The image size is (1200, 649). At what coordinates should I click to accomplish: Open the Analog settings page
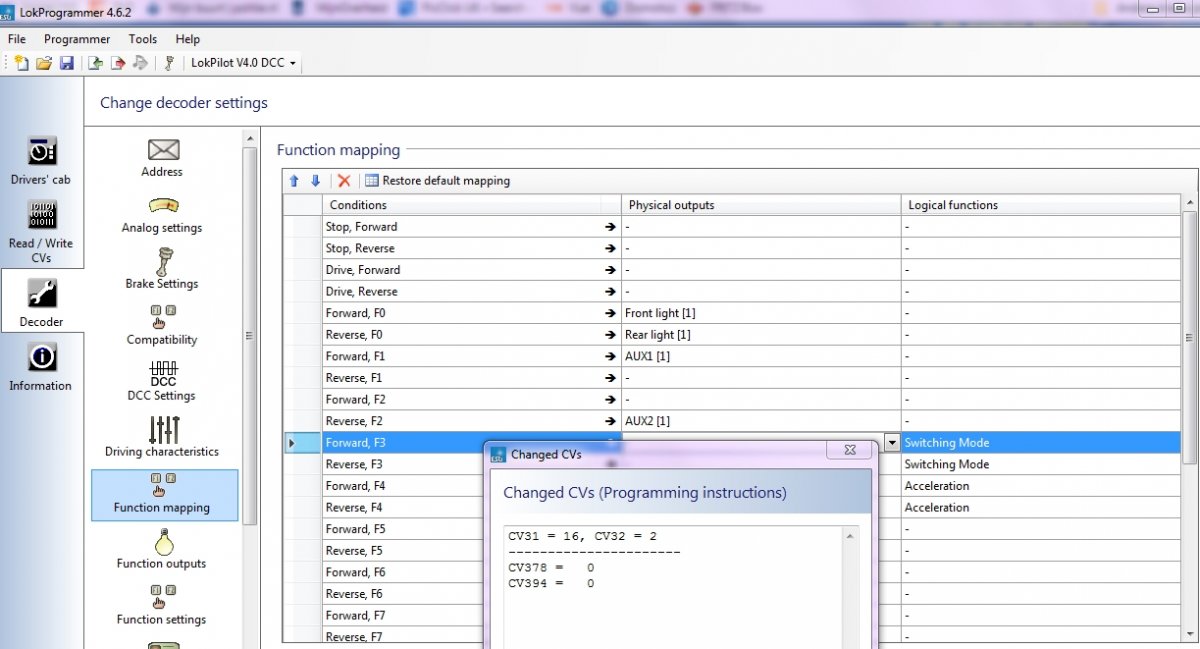[162, 214]
